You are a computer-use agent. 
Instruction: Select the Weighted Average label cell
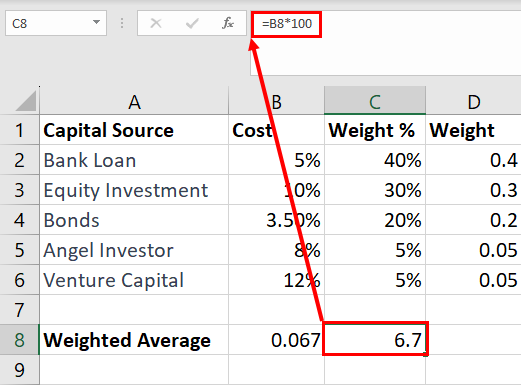(134, 340)
